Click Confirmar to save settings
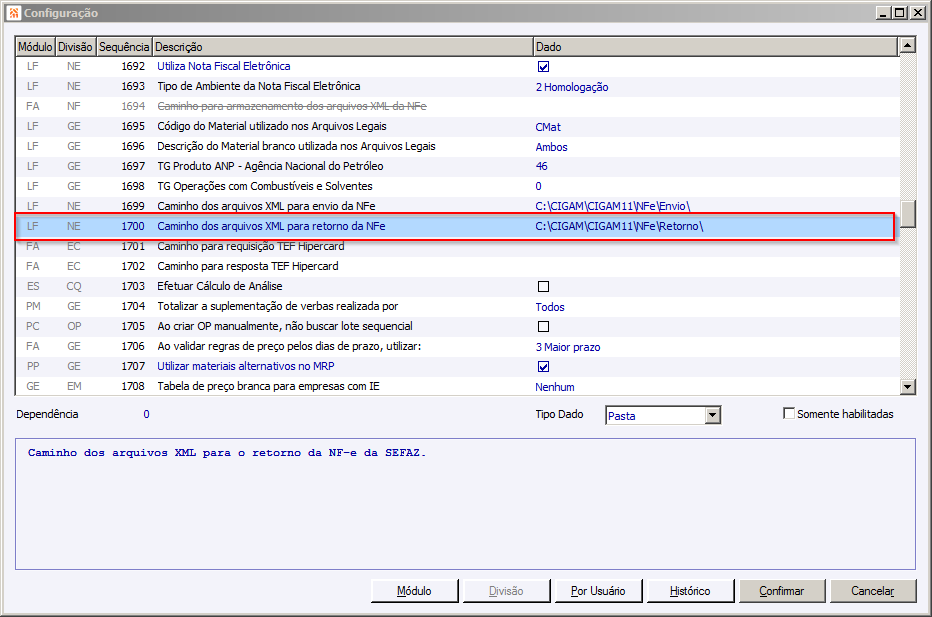This screenshot has height=617, width=932. tap(782, 591)
